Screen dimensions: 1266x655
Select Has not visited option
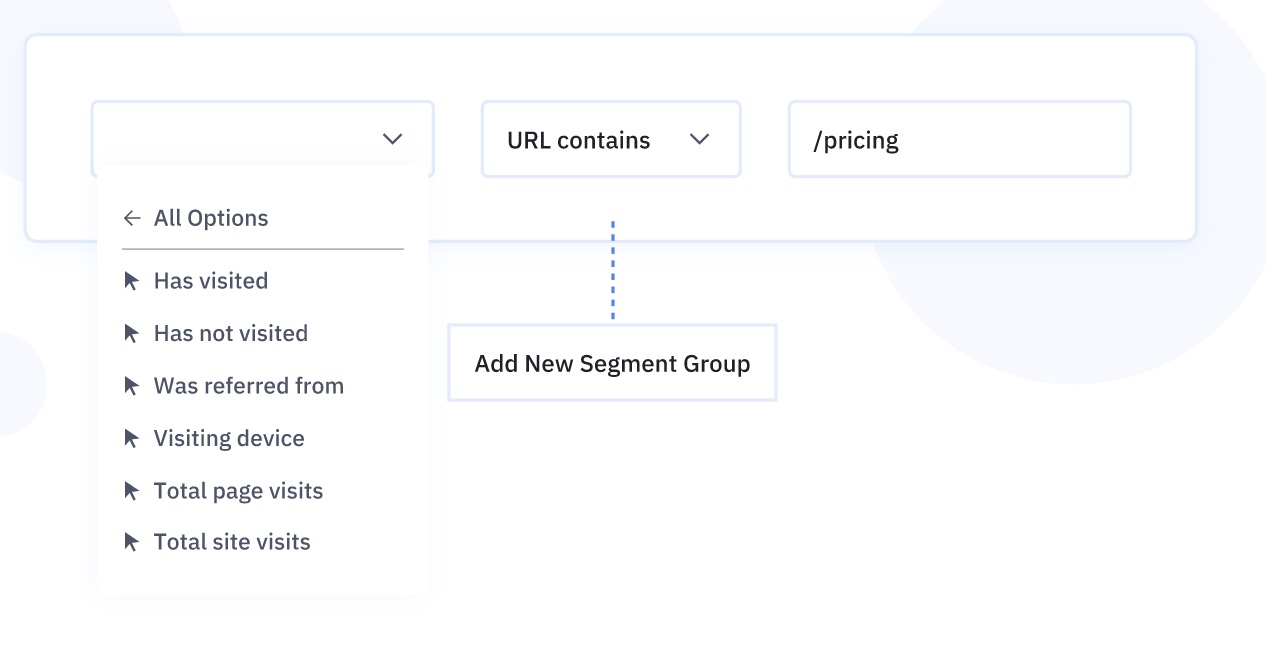231,333
